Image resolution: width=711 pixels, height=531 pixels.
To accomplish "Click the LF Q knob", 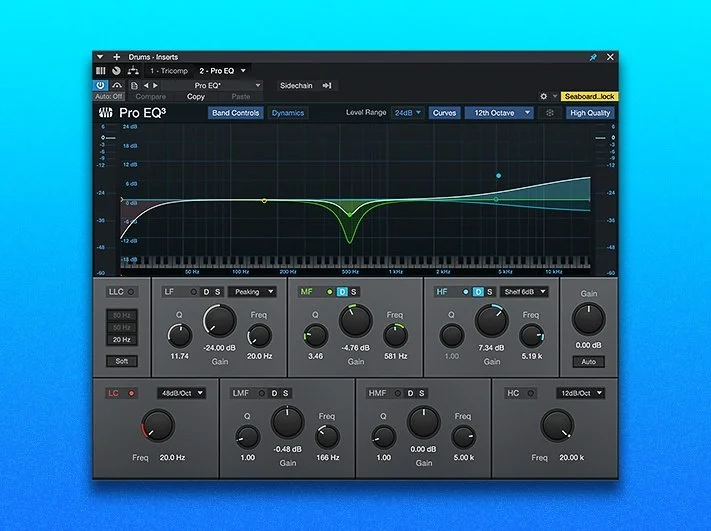I will (x=180, y=336).
